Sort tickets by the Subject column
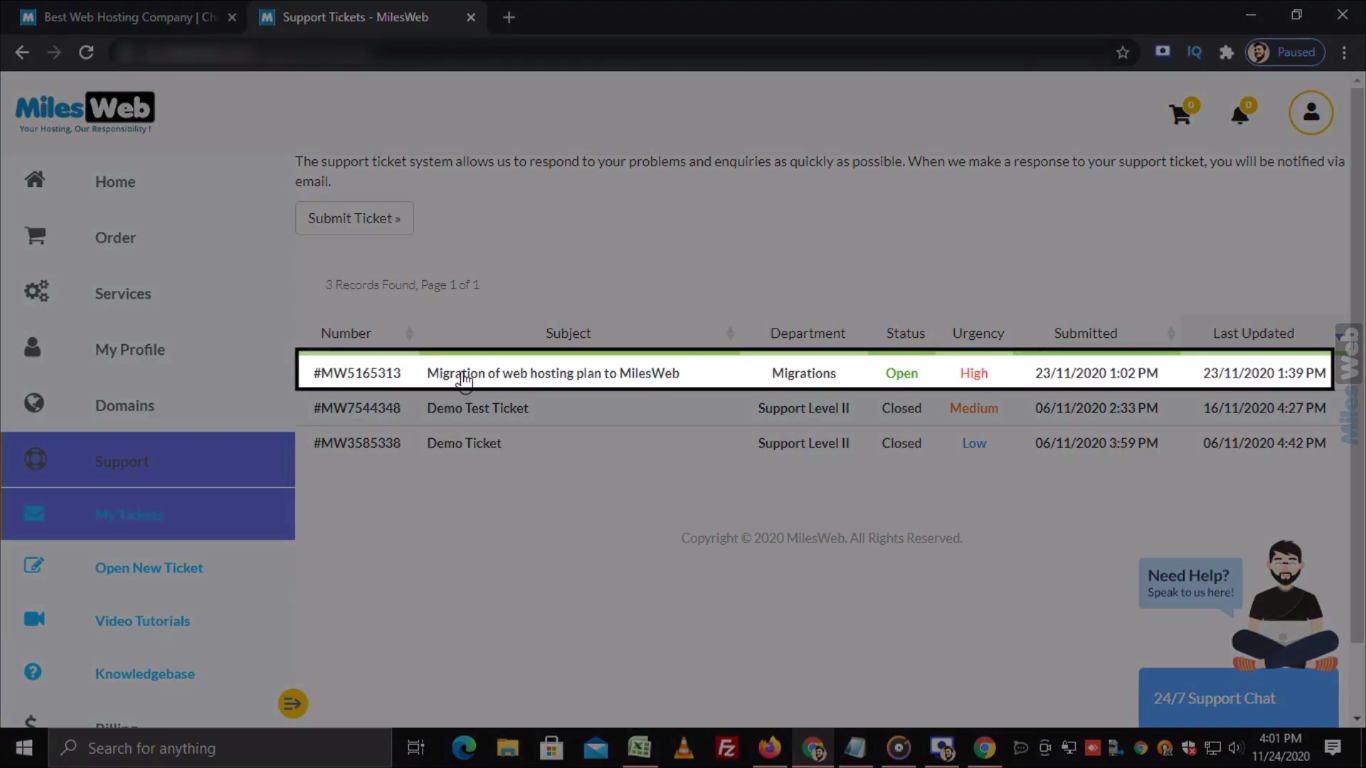 [568, 333]
